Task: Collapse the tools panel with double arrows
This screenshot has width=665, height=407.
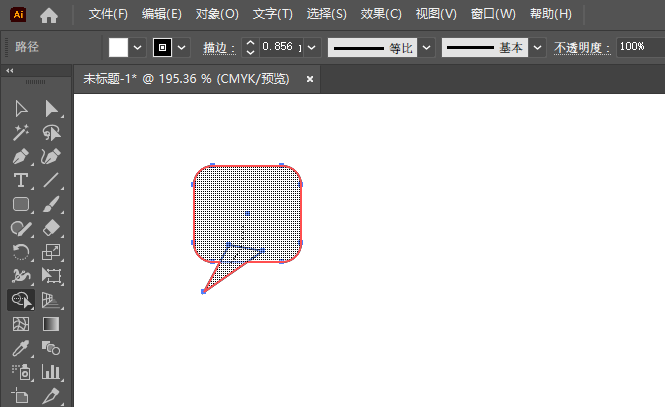Action: coord(10,70)
